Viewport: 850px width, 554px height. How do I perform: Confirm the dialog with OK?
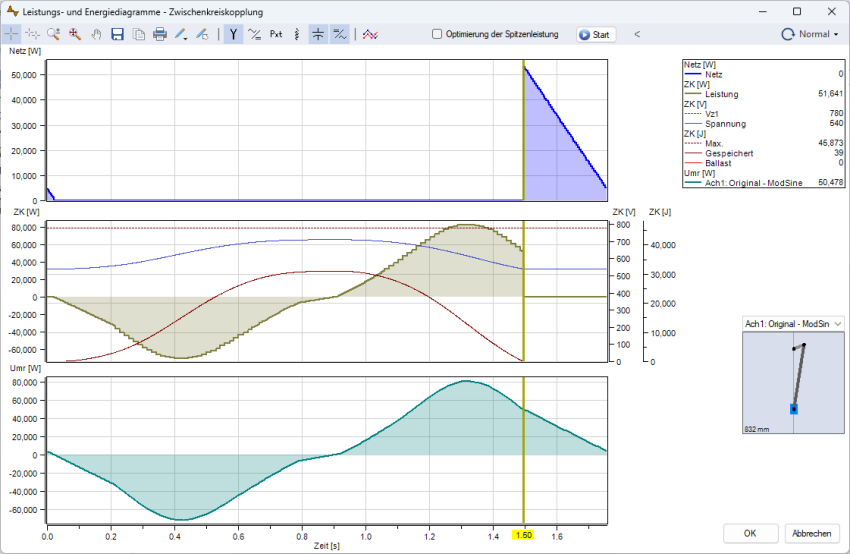tap(750, 533)
